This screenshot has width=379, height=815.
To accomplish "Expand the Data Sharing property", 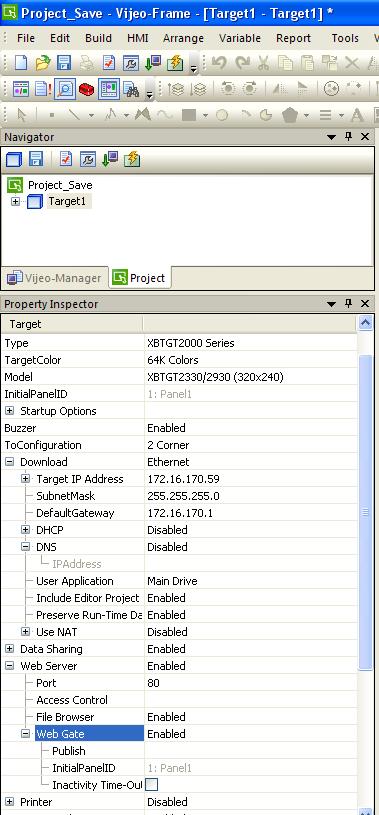I will tap(9, 649).
